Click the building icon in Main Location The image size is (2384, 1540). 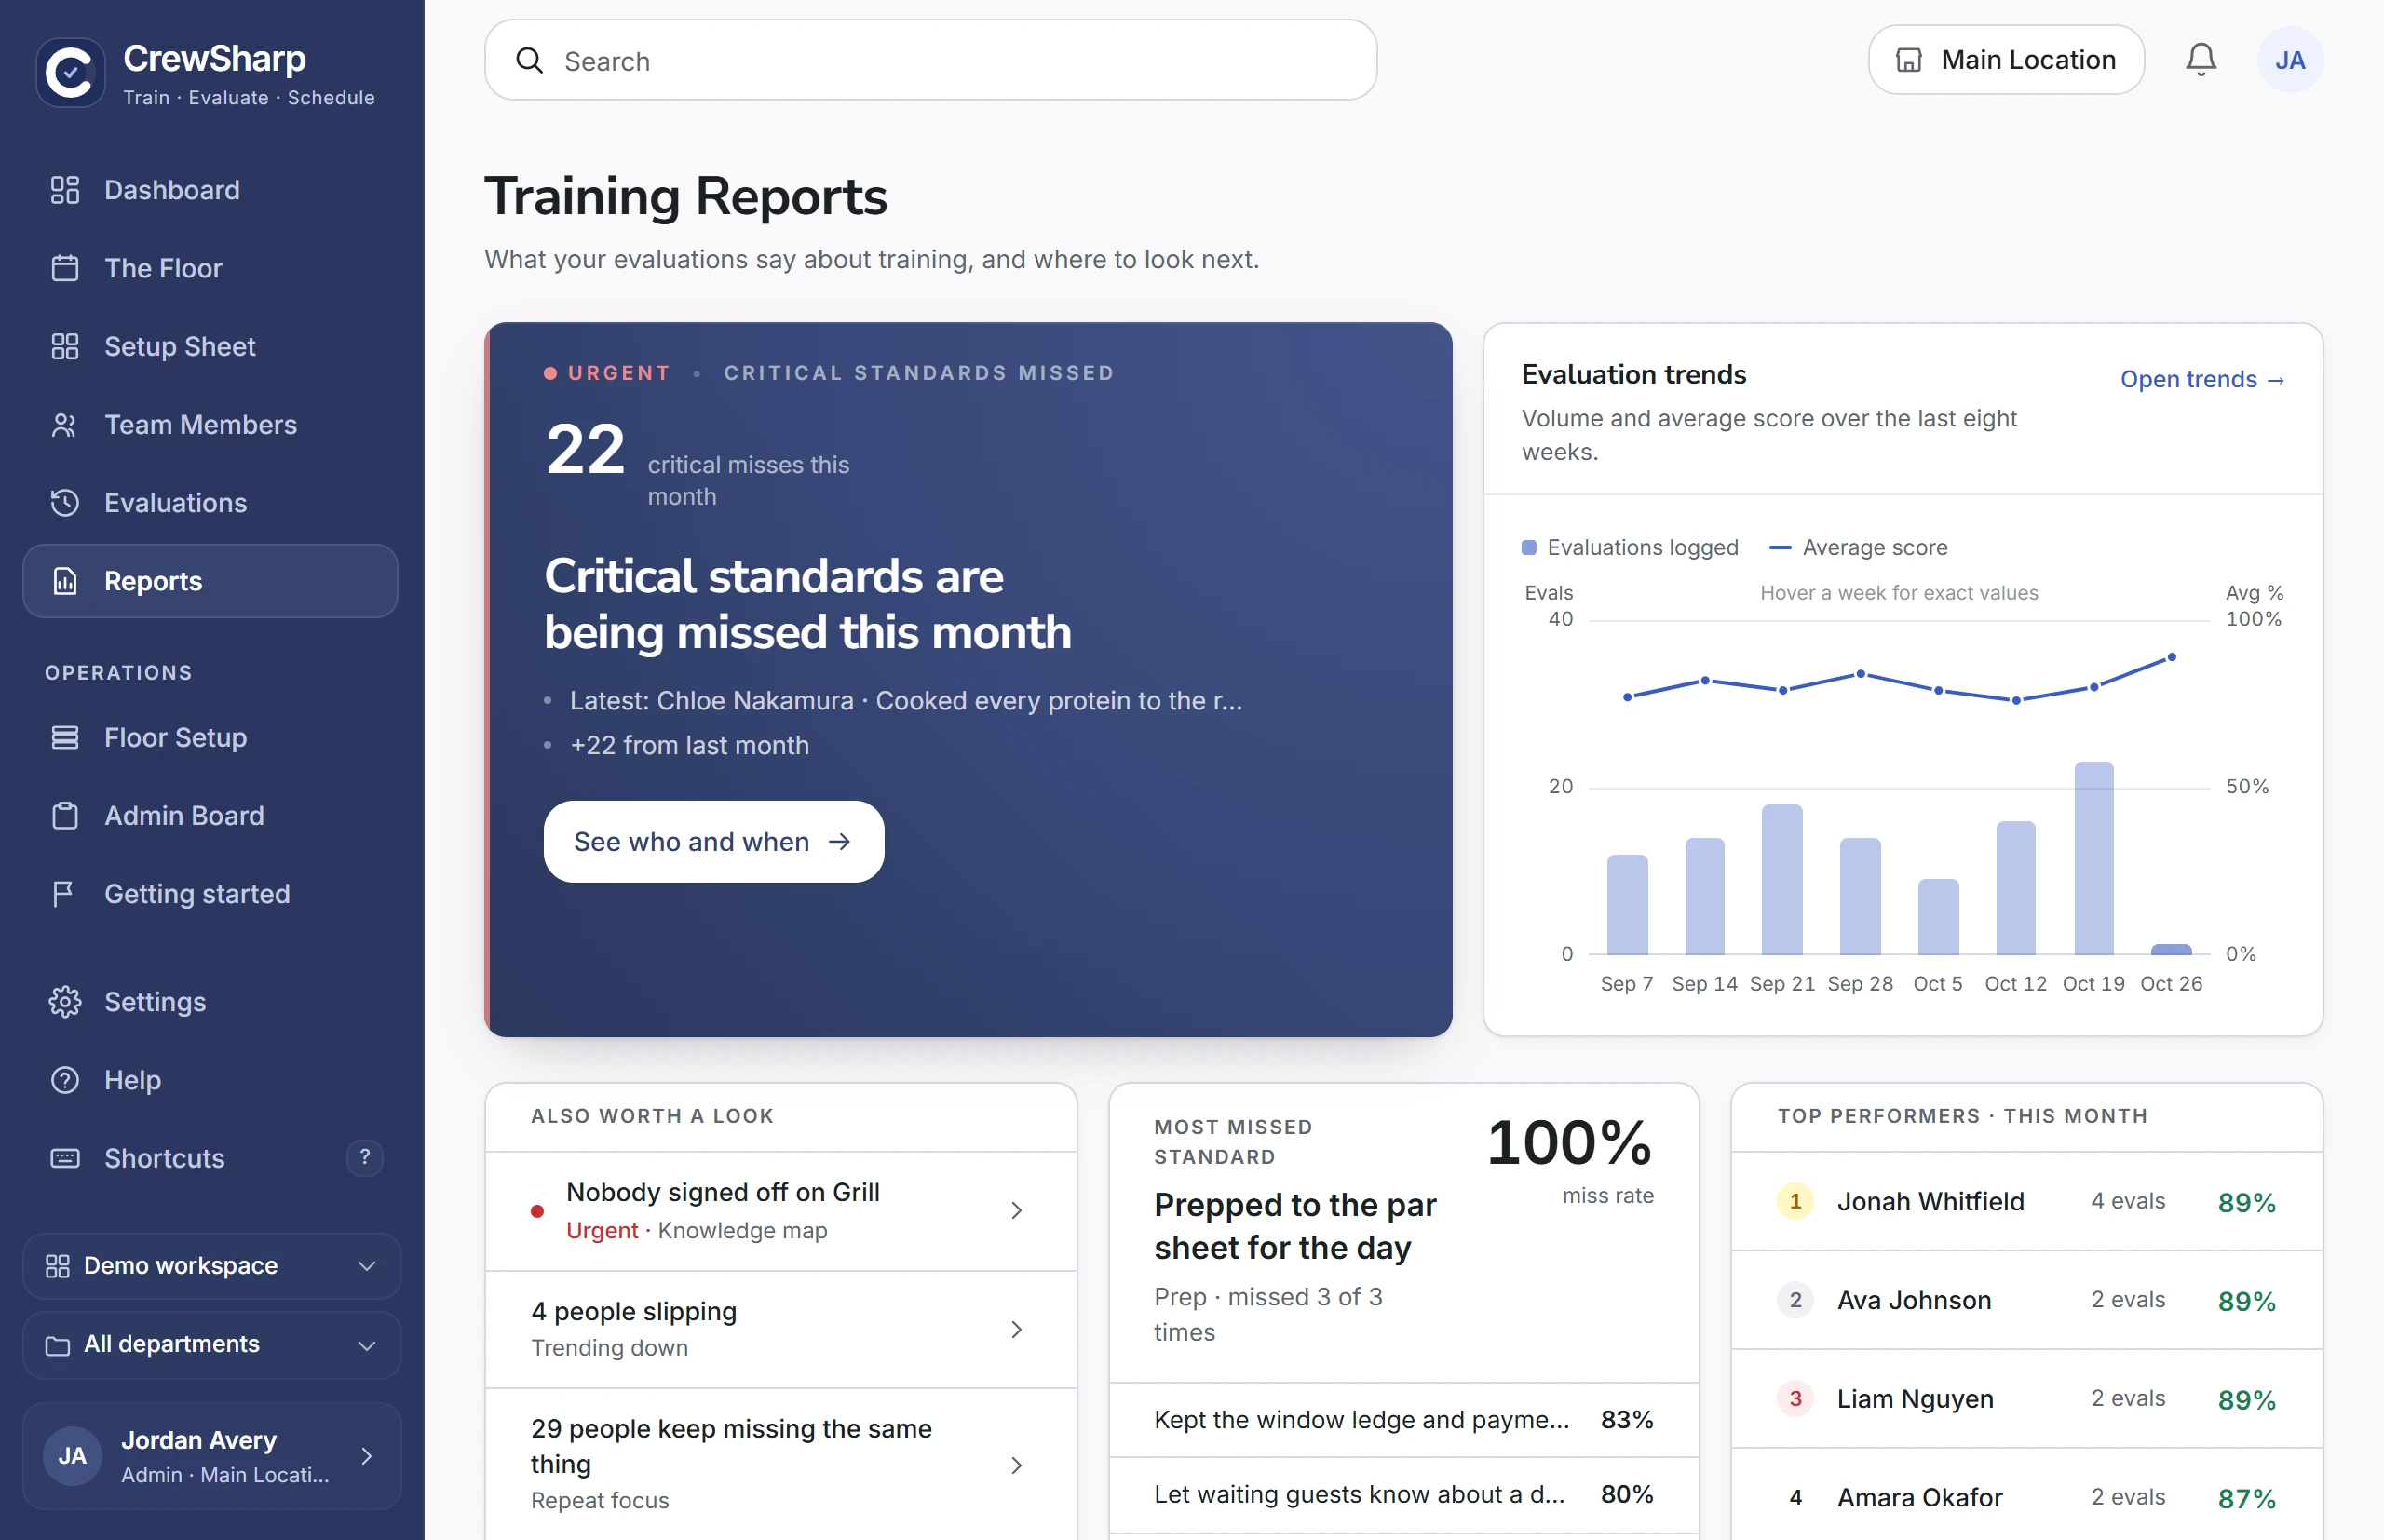1909,60
